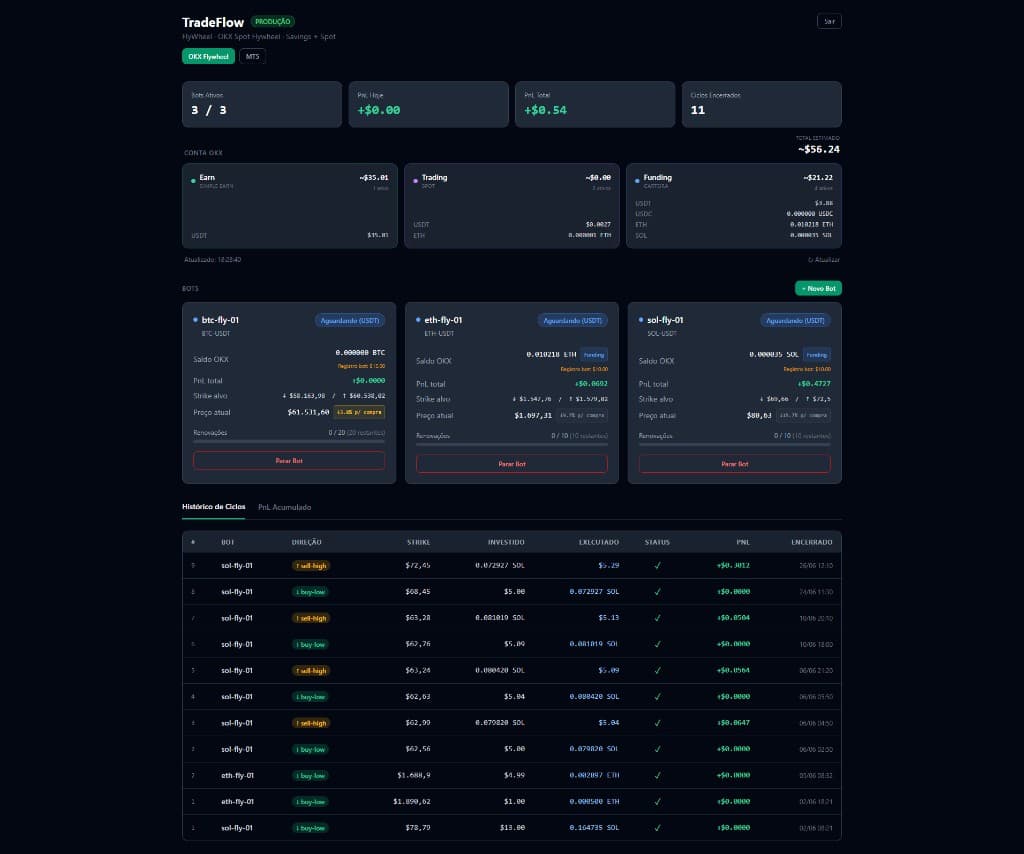Click the Earn account status dot
This screenshot has width=1024, height=854.
(193, 181)
